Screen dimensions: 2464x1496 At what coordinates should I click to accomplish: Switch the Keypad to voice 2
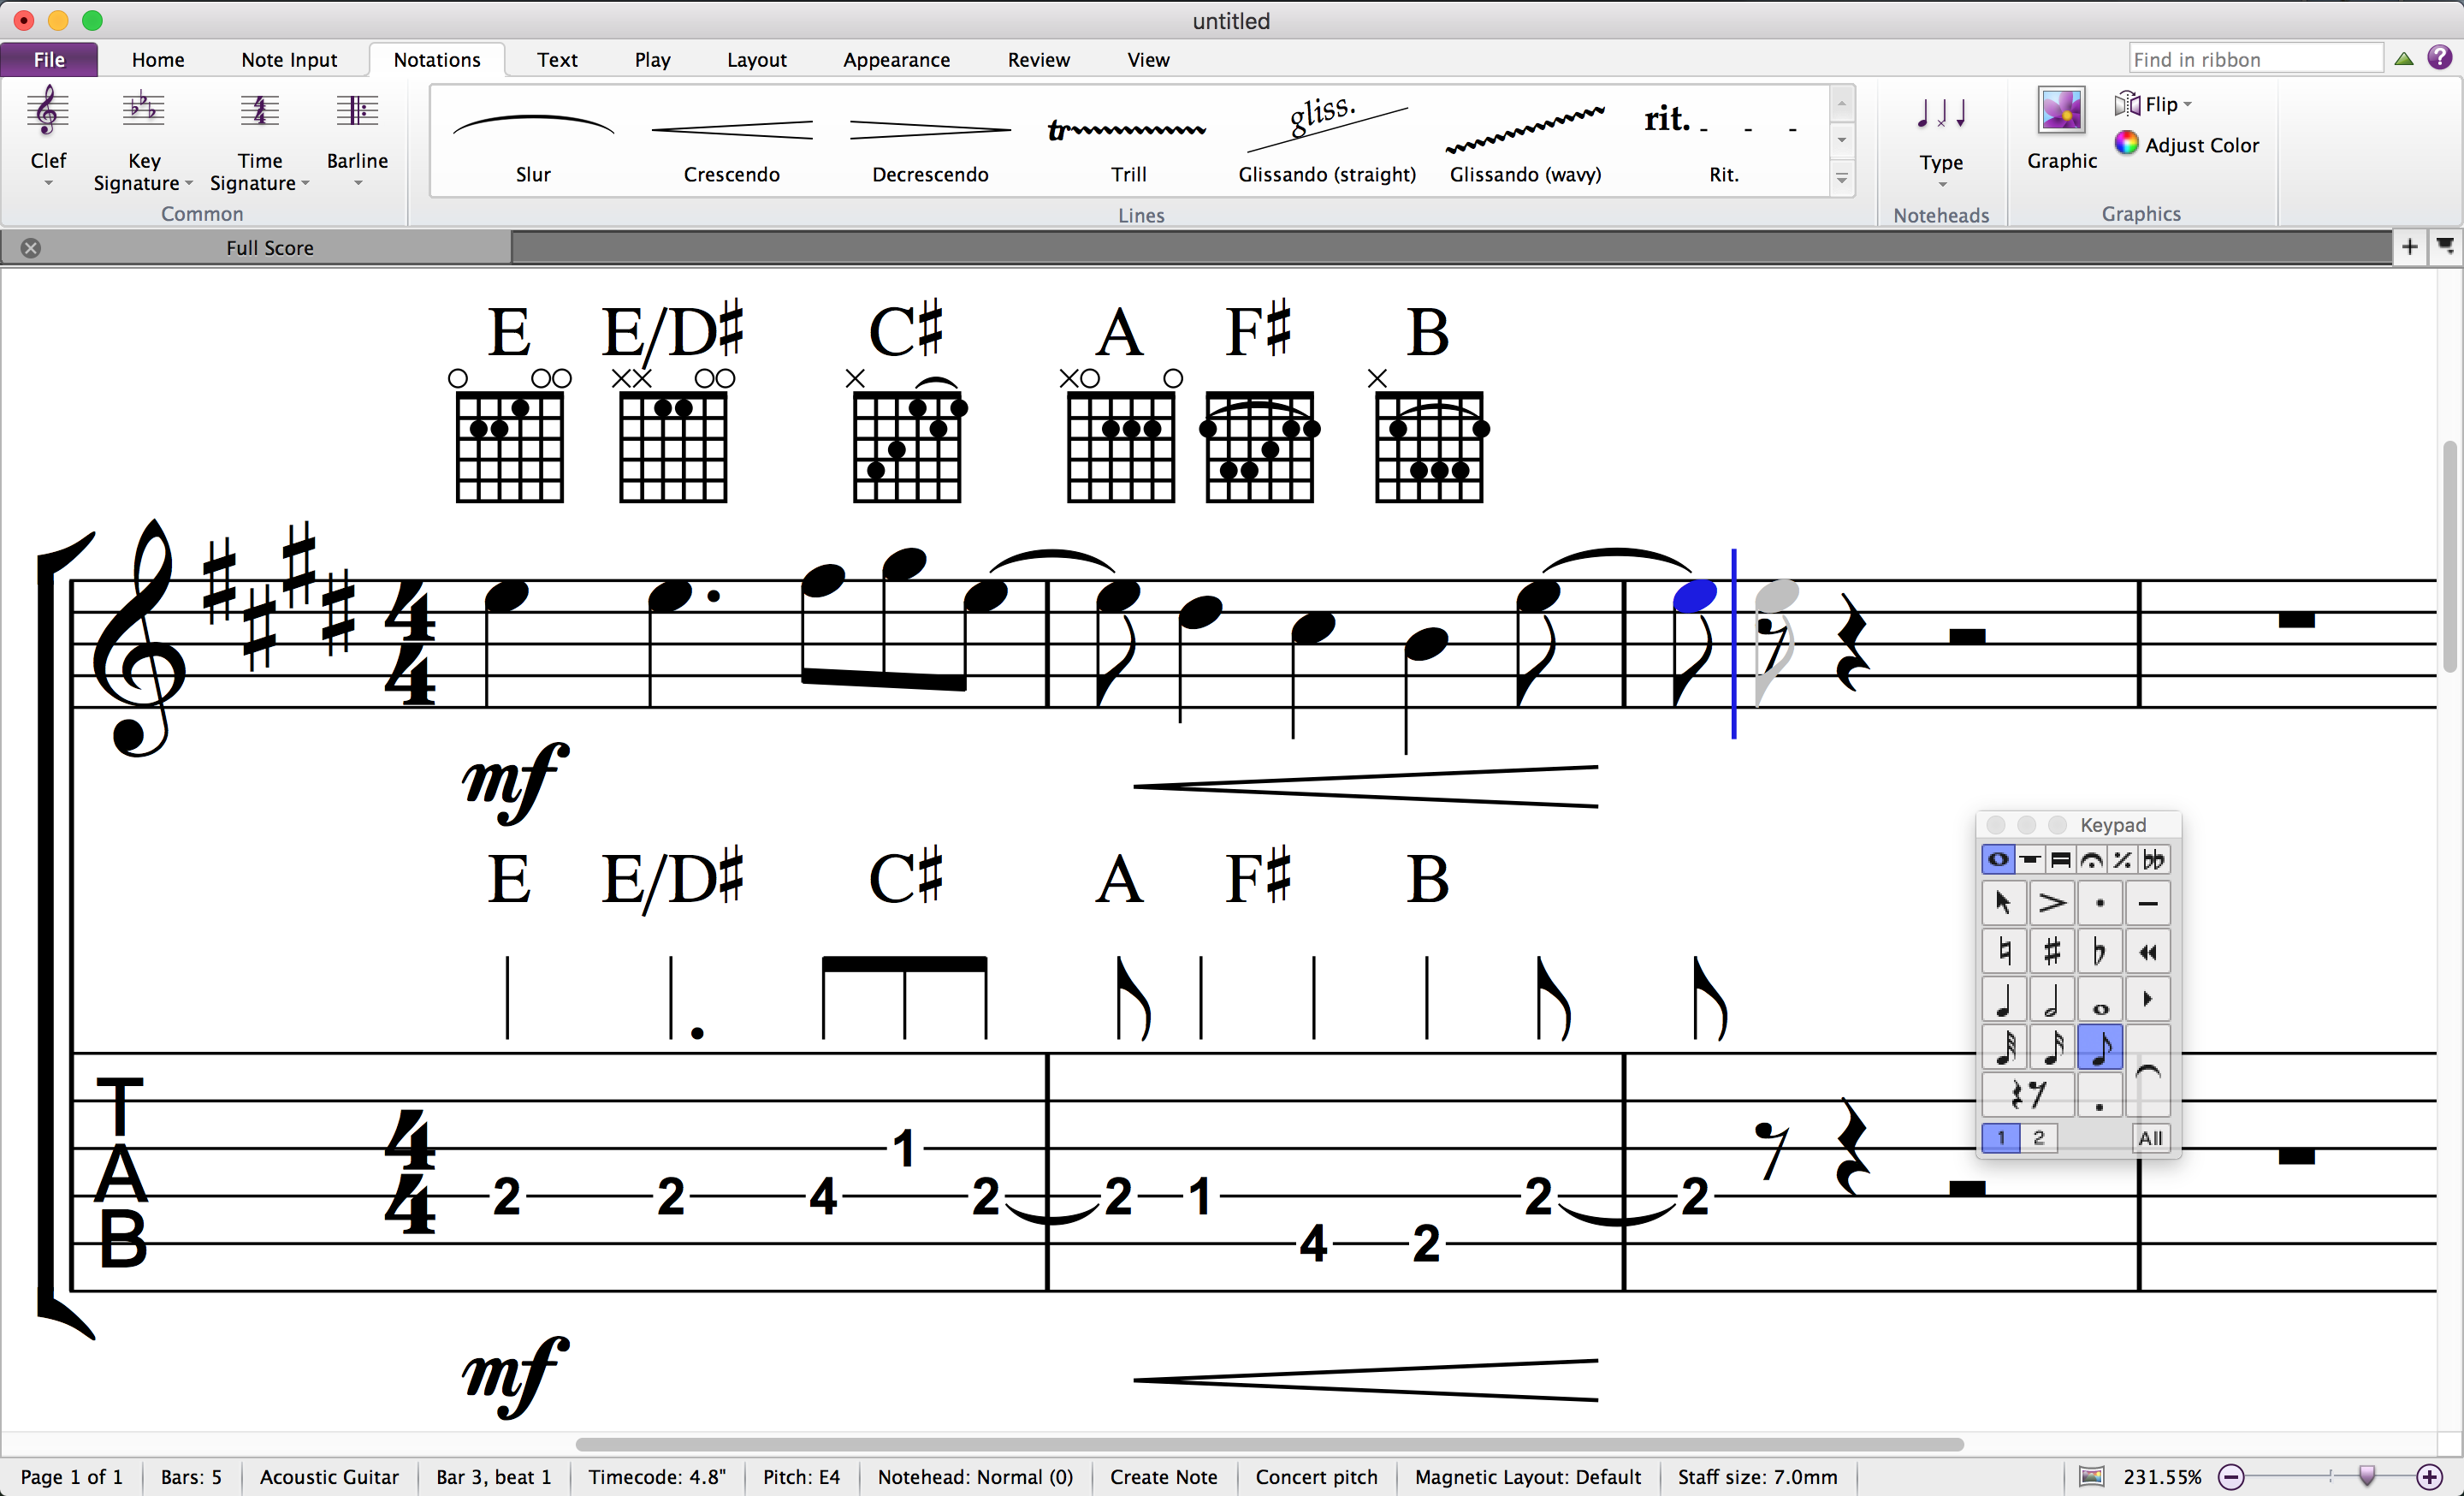coord(2039,1137)
